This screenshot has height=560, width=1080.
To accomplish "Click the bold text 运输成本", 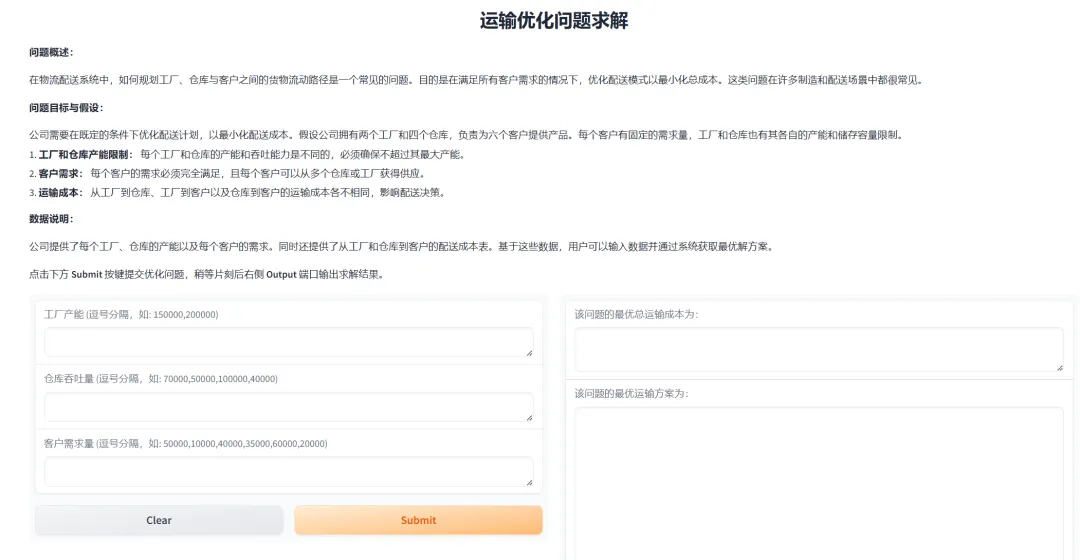I will (60, 193).
